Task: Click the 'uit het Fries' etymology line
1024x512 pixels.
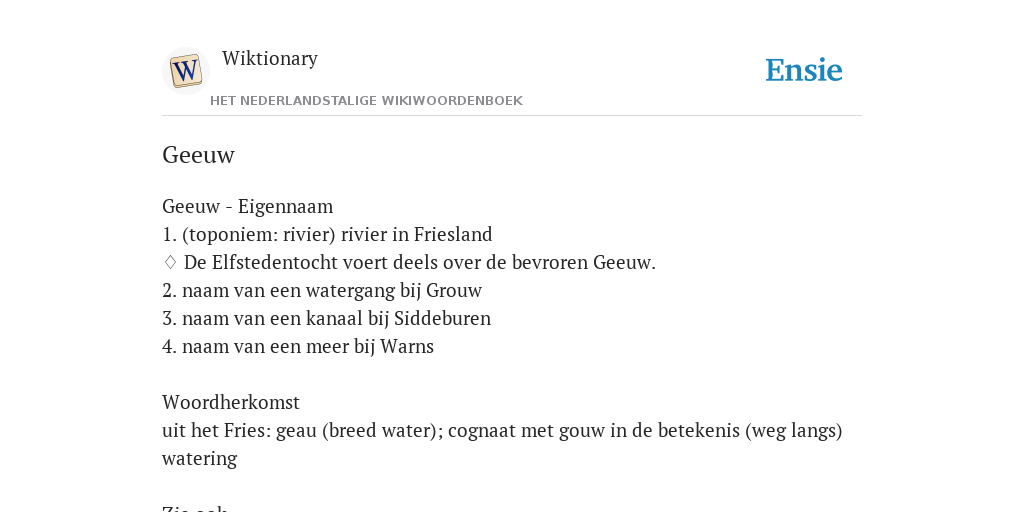Action: pyautogui.click(x=502, y=431)
